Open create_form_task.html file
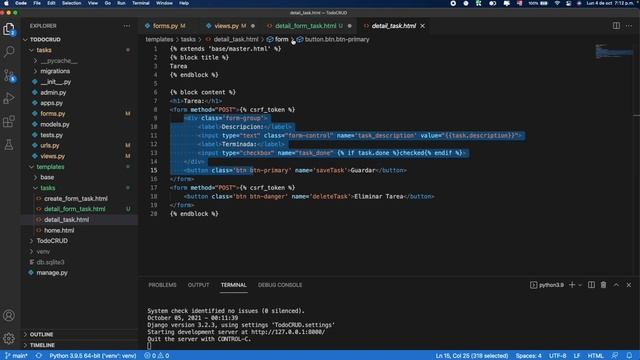The width and height of the screenshot is (640, 360). point(76,199)
